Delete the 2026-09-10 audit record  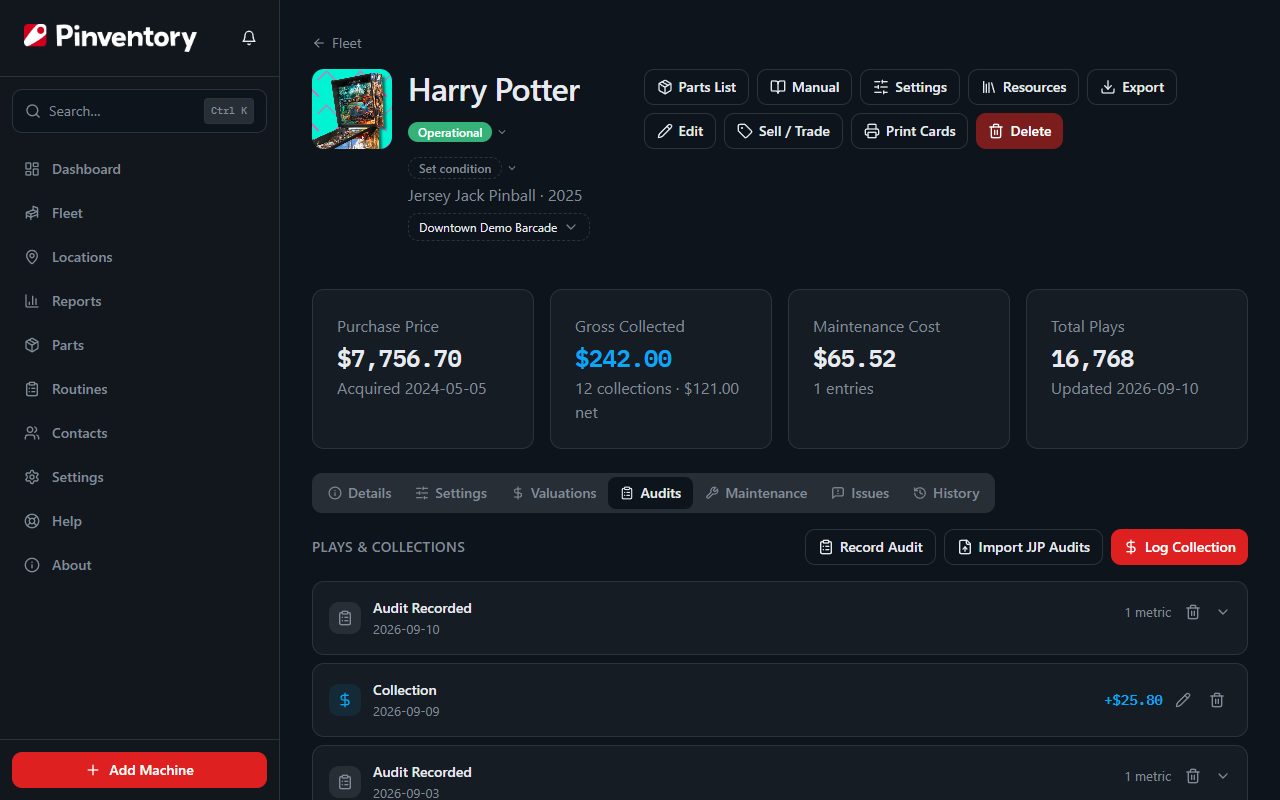point(1193,612)
